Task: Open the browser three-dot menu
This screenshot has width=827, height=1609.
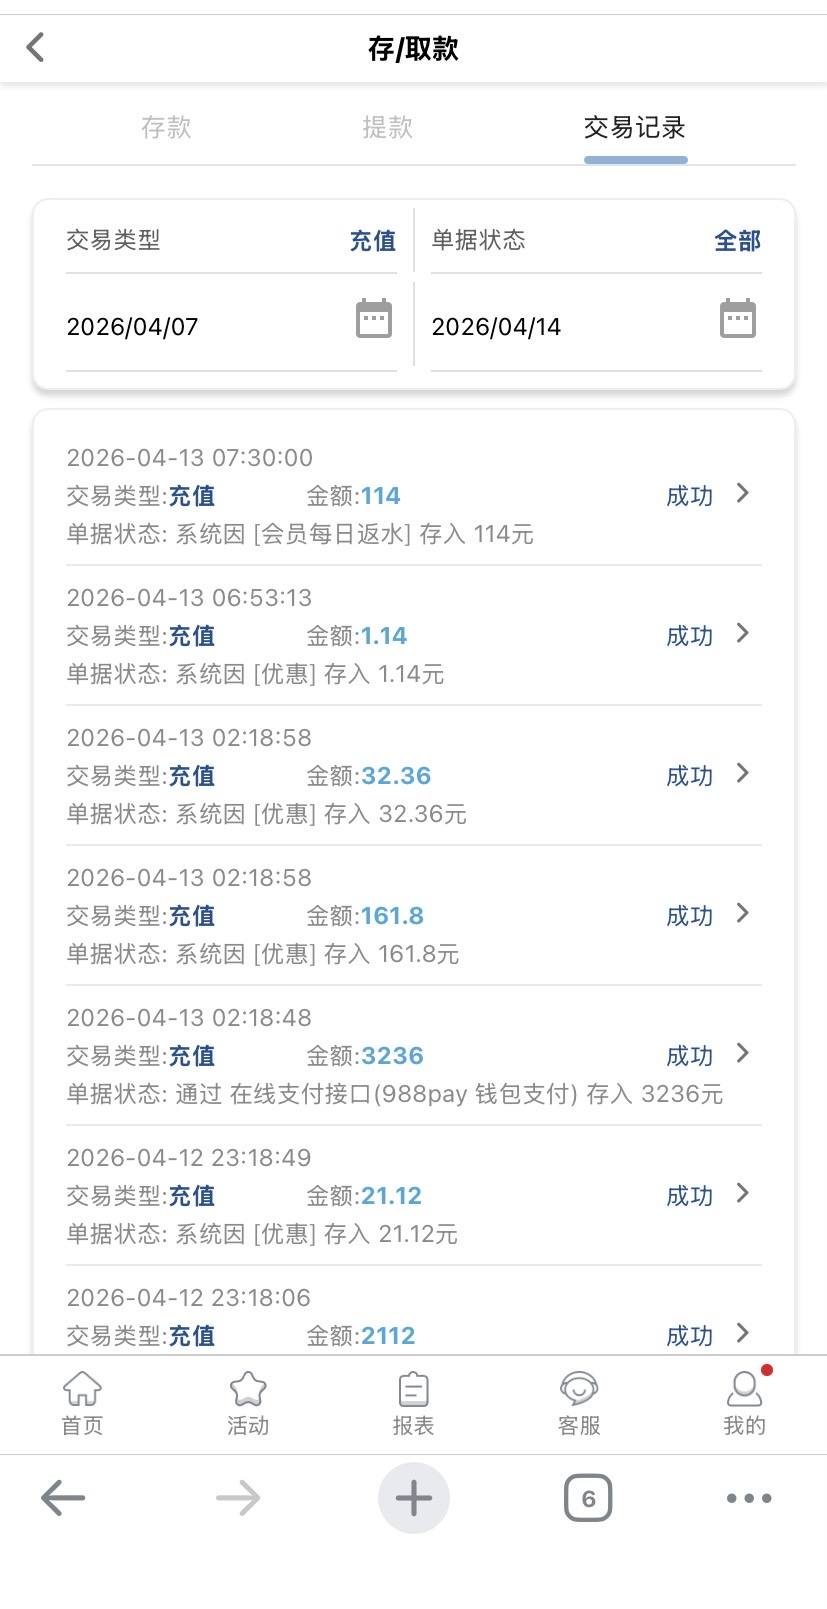Action: pos(749,1498)
